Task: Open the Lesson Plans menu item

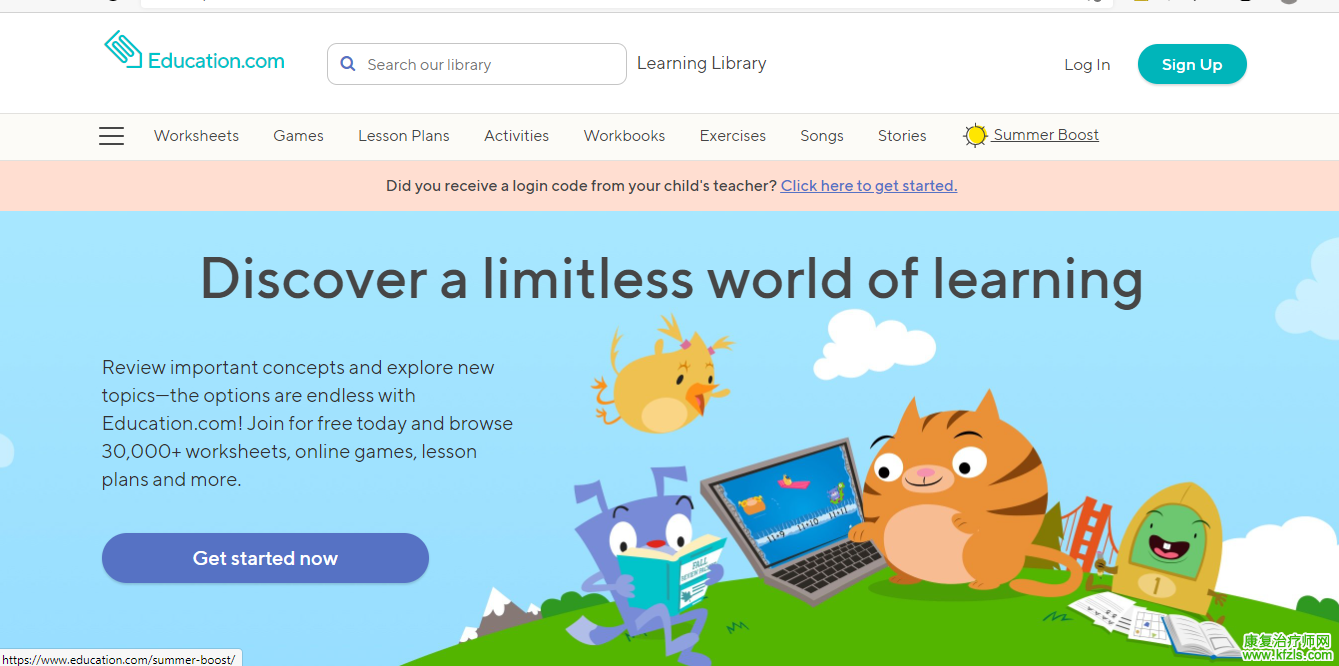Action: pyautogui.click(x=404, y=136)
